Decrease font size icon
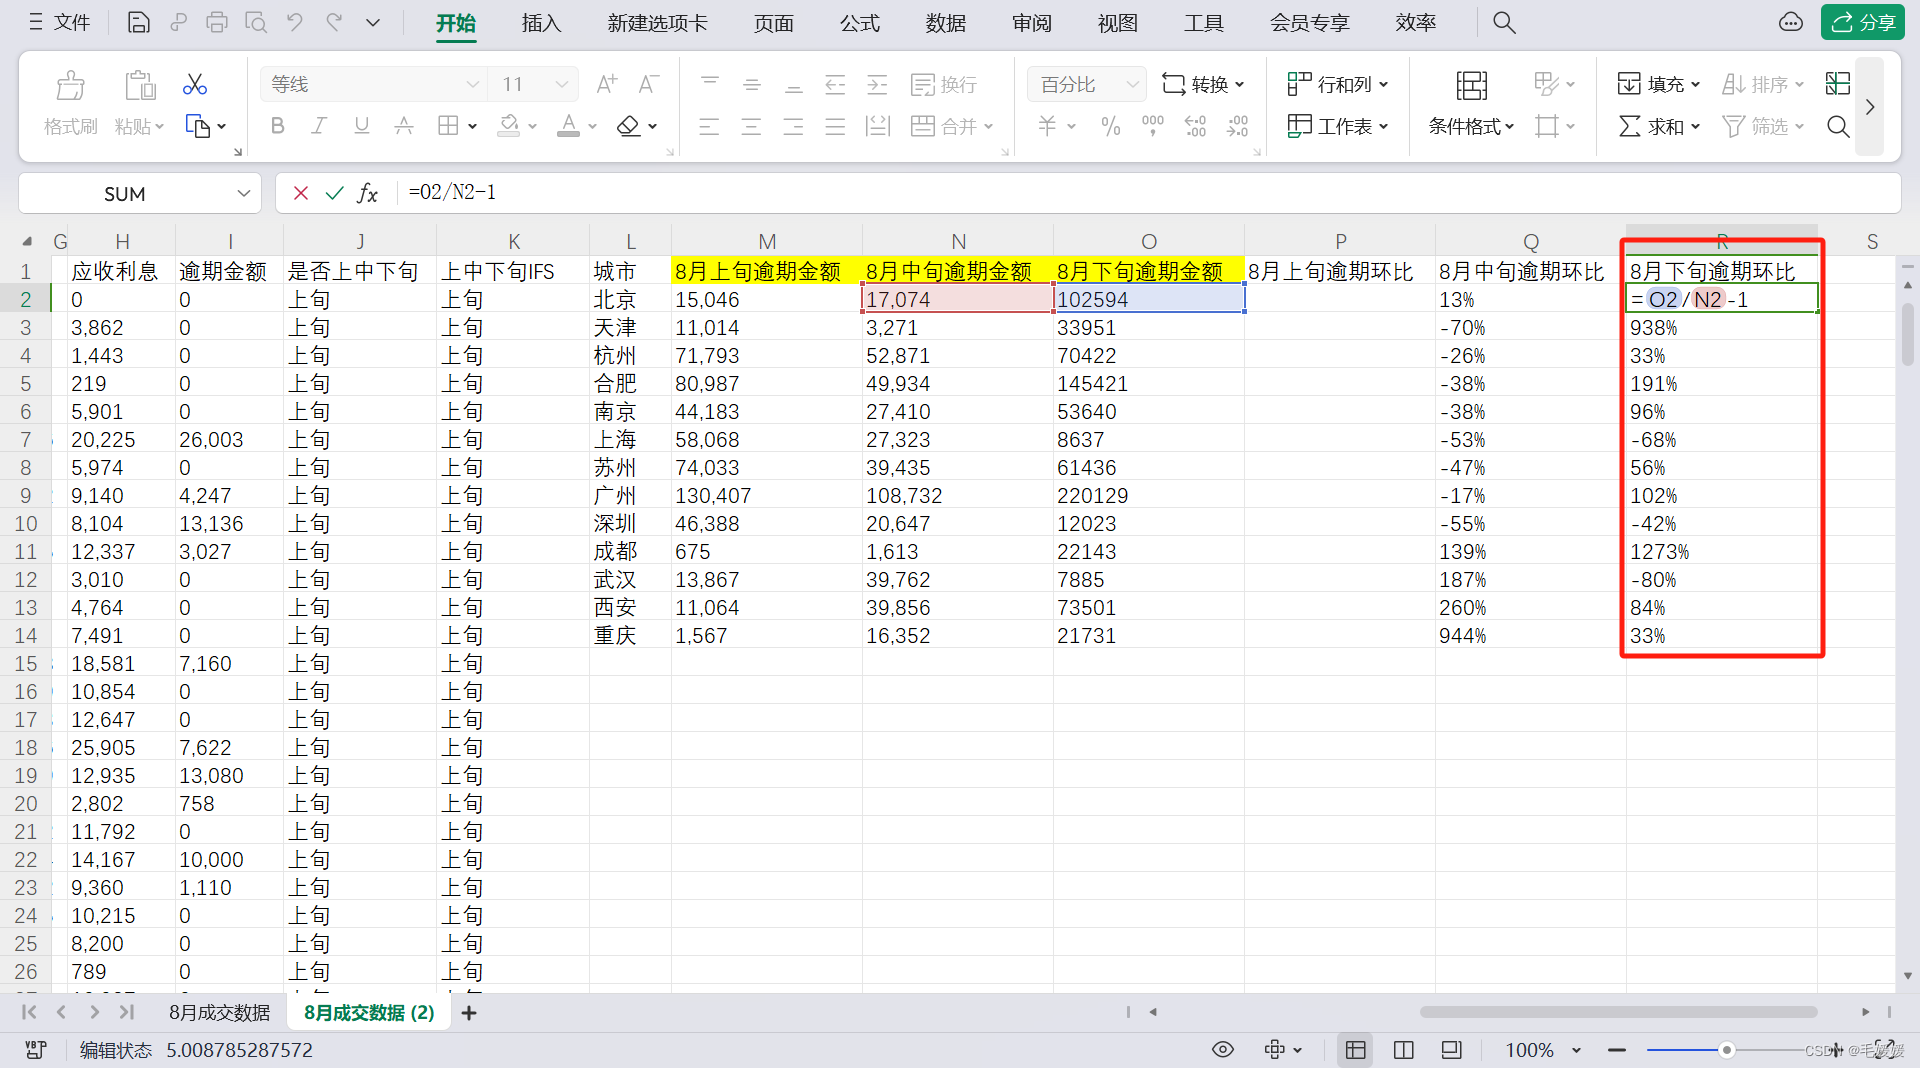1920x1068 pixels. tap(648, 84)
